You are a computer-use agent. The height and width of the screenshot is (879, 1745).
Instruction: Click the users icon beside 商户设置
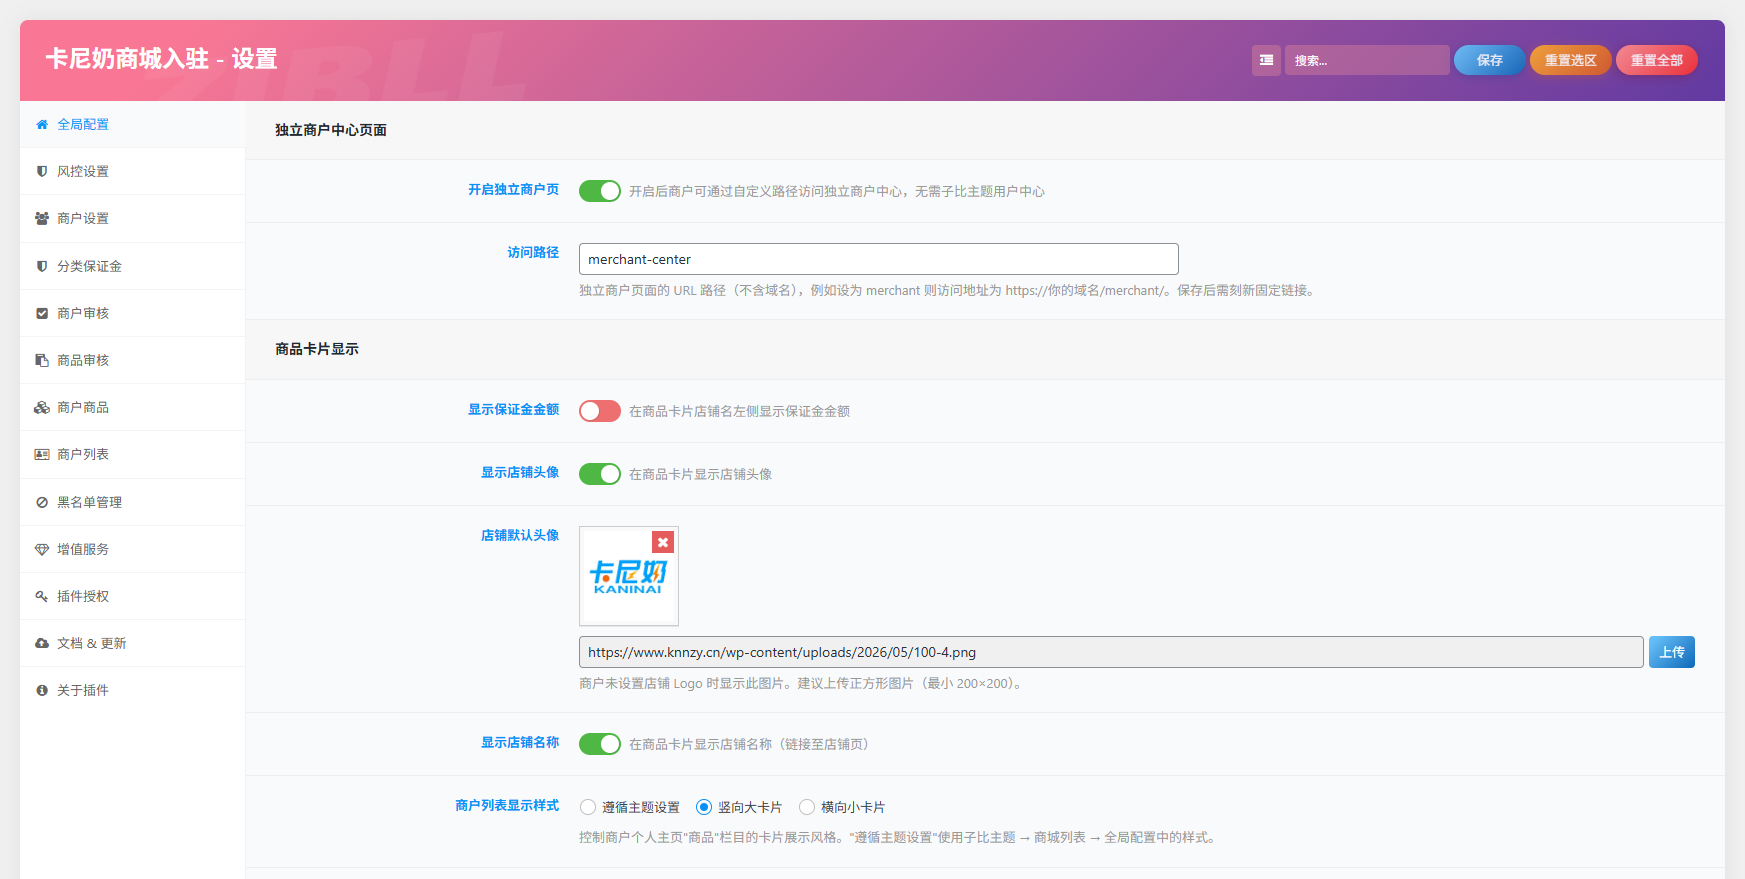(x=42, y=219)
